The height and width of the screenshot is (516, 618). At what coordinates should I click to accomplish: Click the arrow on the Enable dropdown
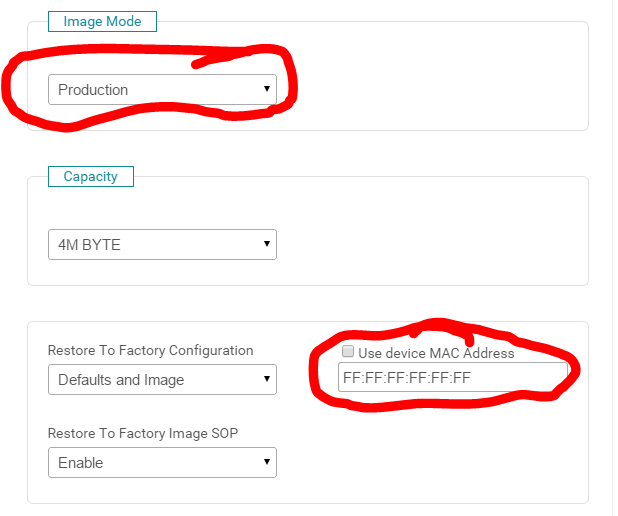pyautogui.click(x=267, y=462)
